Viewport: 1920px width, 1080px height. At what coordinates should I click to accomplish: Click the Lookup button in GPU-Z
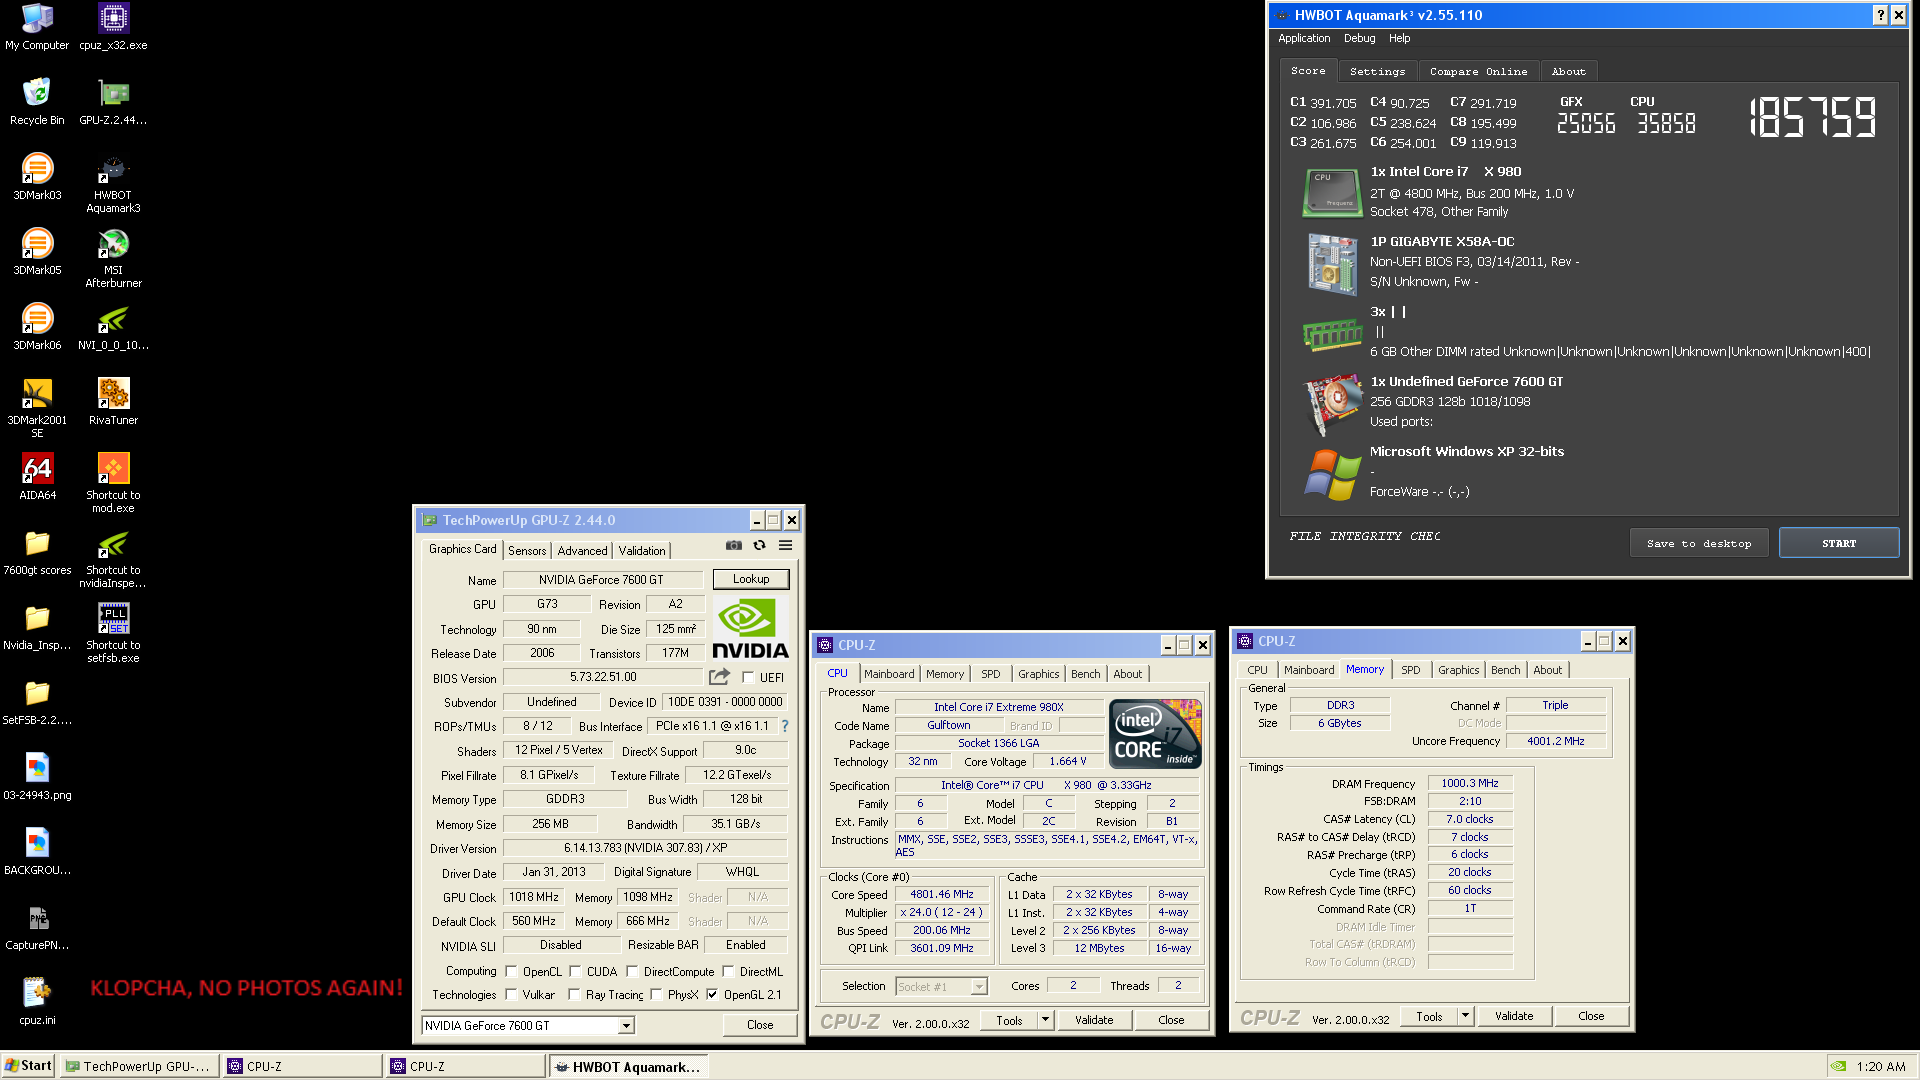click(751, 579)
